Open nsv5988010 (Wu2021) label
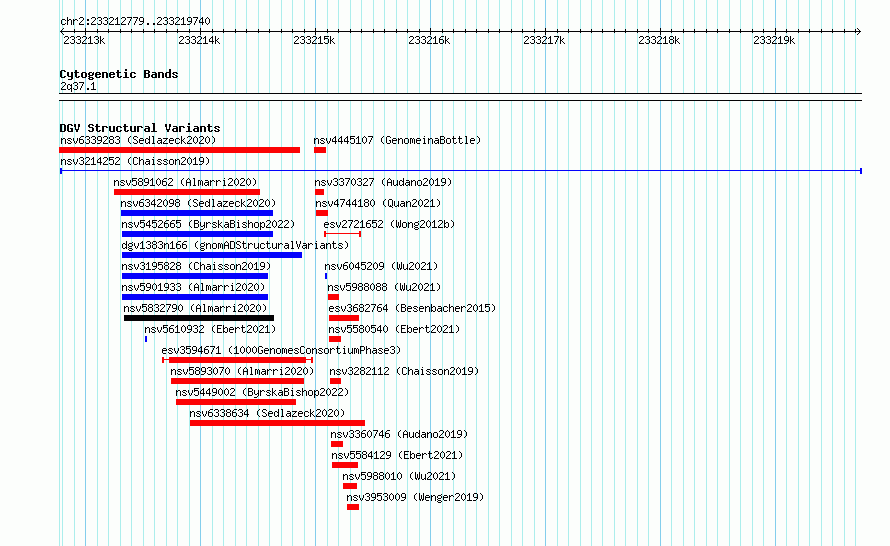Viewport: 890px width, 546px height. [x=400, y=476]
